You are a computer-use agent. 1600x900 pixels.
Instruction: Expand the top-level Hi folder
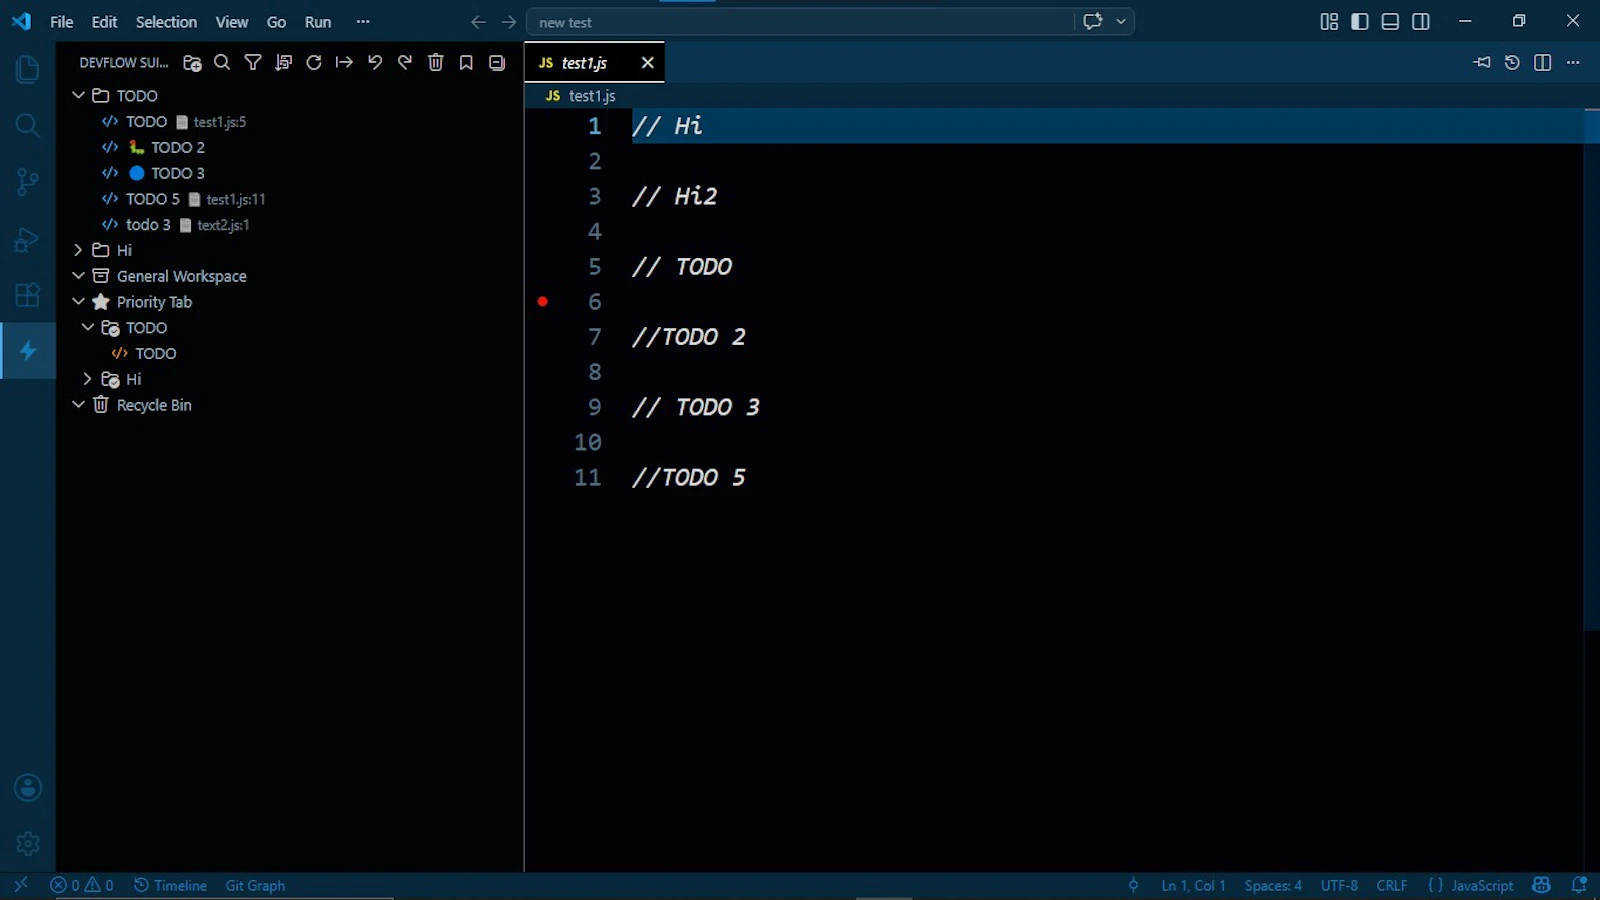pyautogui.click(x=78, y=250)
